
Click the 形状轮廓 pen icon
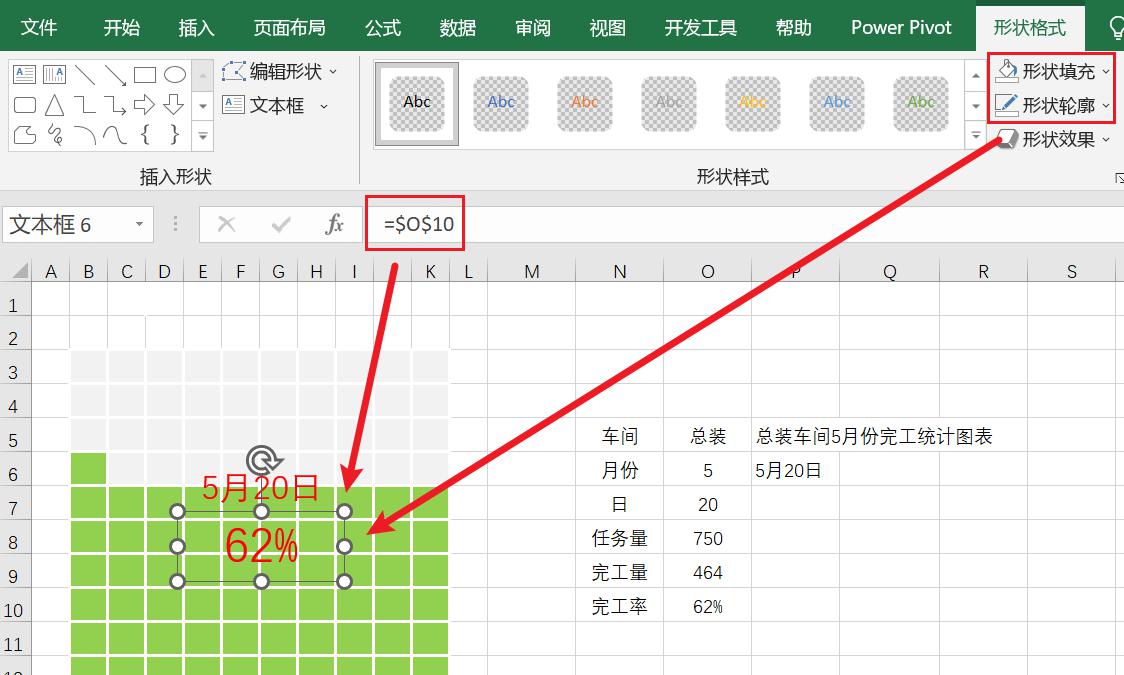pos(1006,105)
